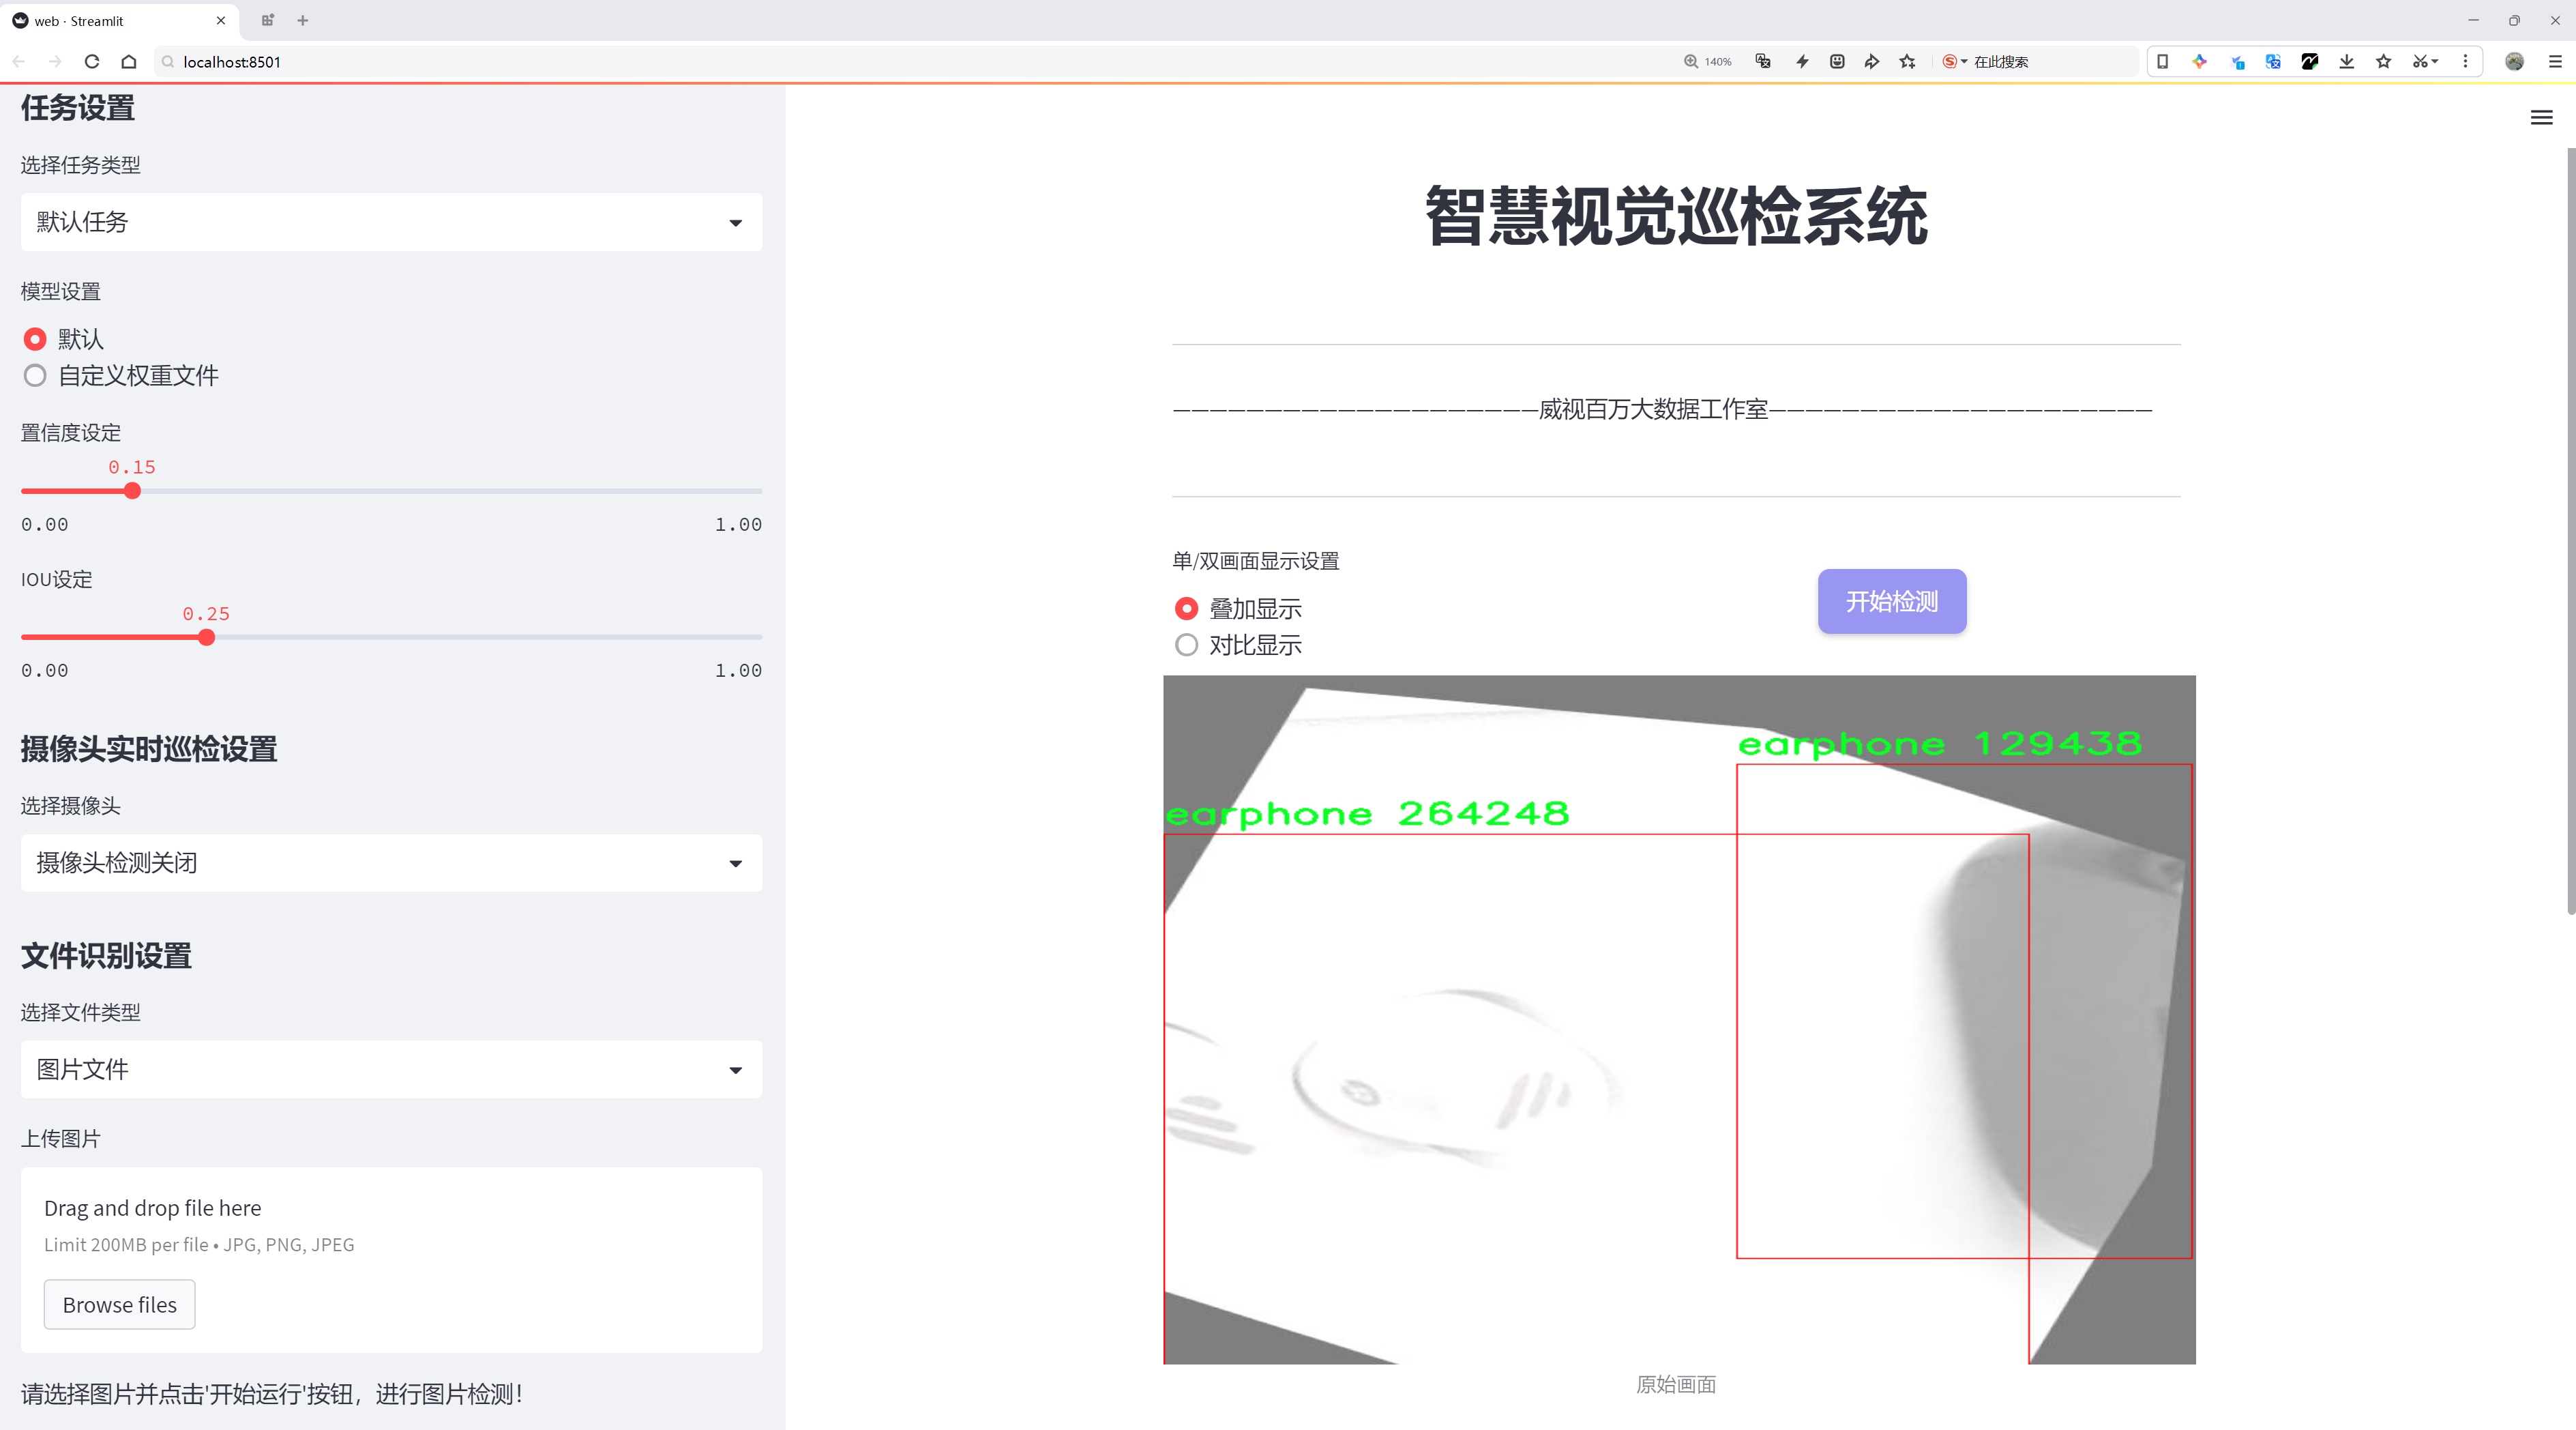Click the downloads arrow icon
This screenshot has height=1430, width=2576.
2346,62
